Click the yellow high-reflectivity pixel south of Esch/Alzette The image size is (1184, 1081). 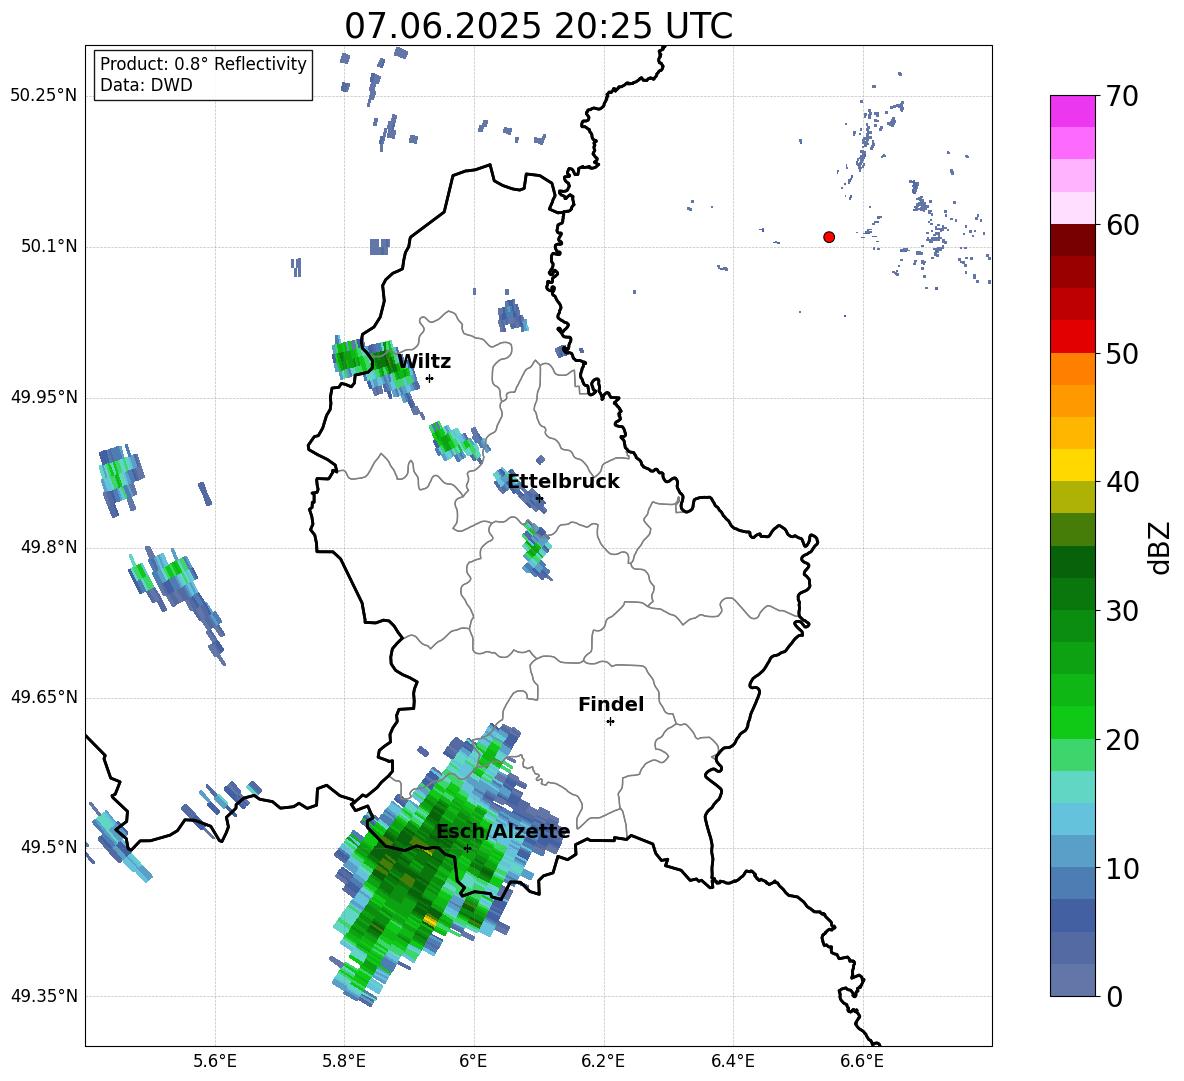[x=430, y=920]
